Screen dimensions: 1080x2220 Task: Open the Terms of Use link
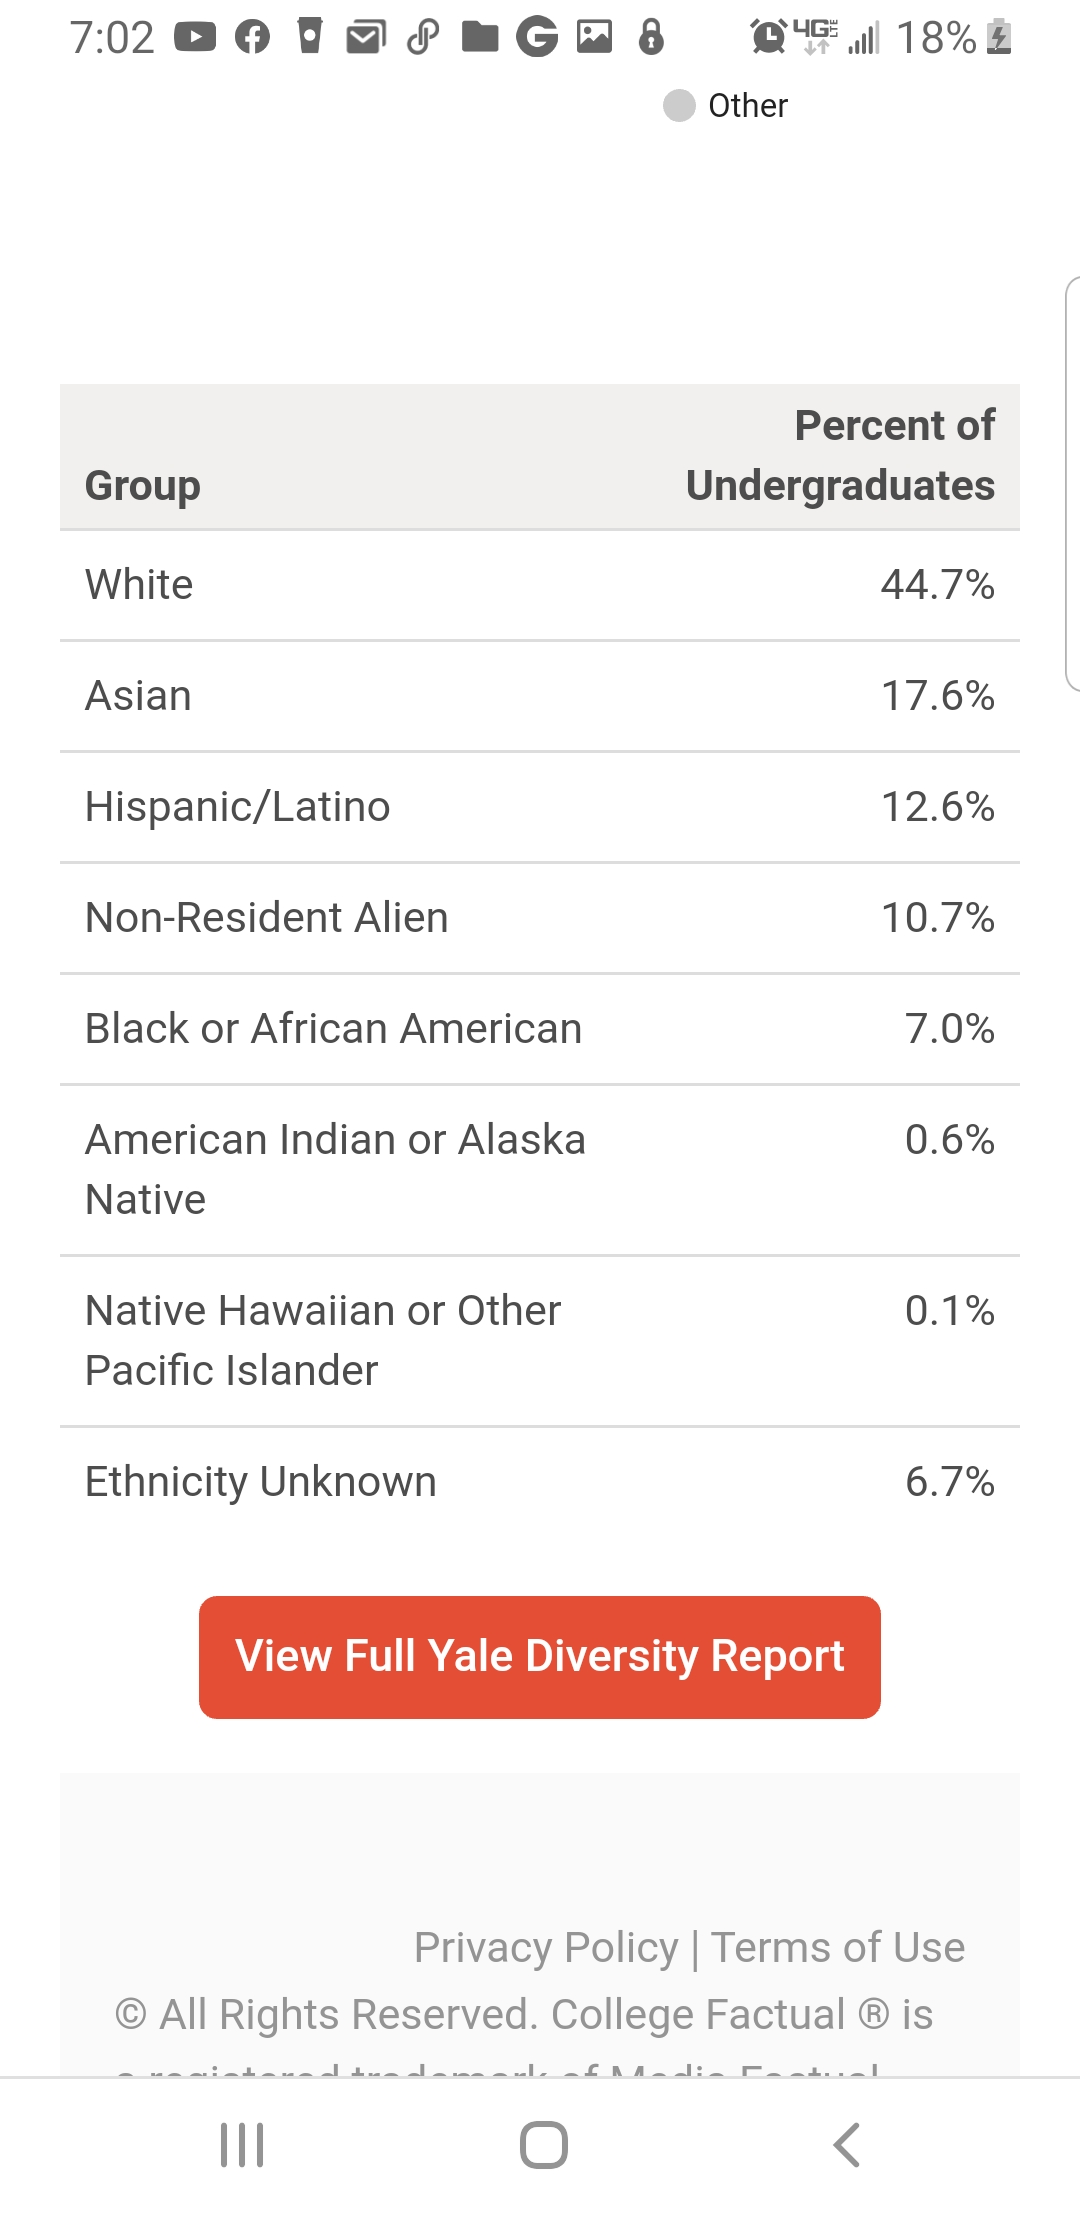pos(837,1947)
